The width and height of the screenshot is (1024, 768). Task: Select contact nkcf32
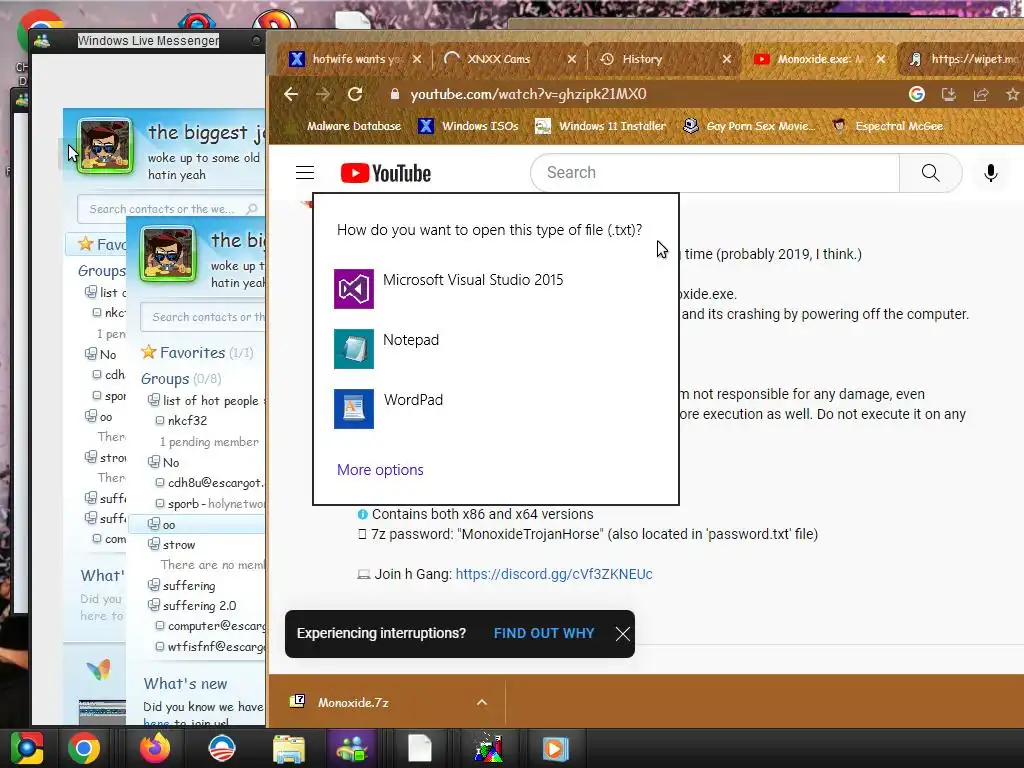187,420
